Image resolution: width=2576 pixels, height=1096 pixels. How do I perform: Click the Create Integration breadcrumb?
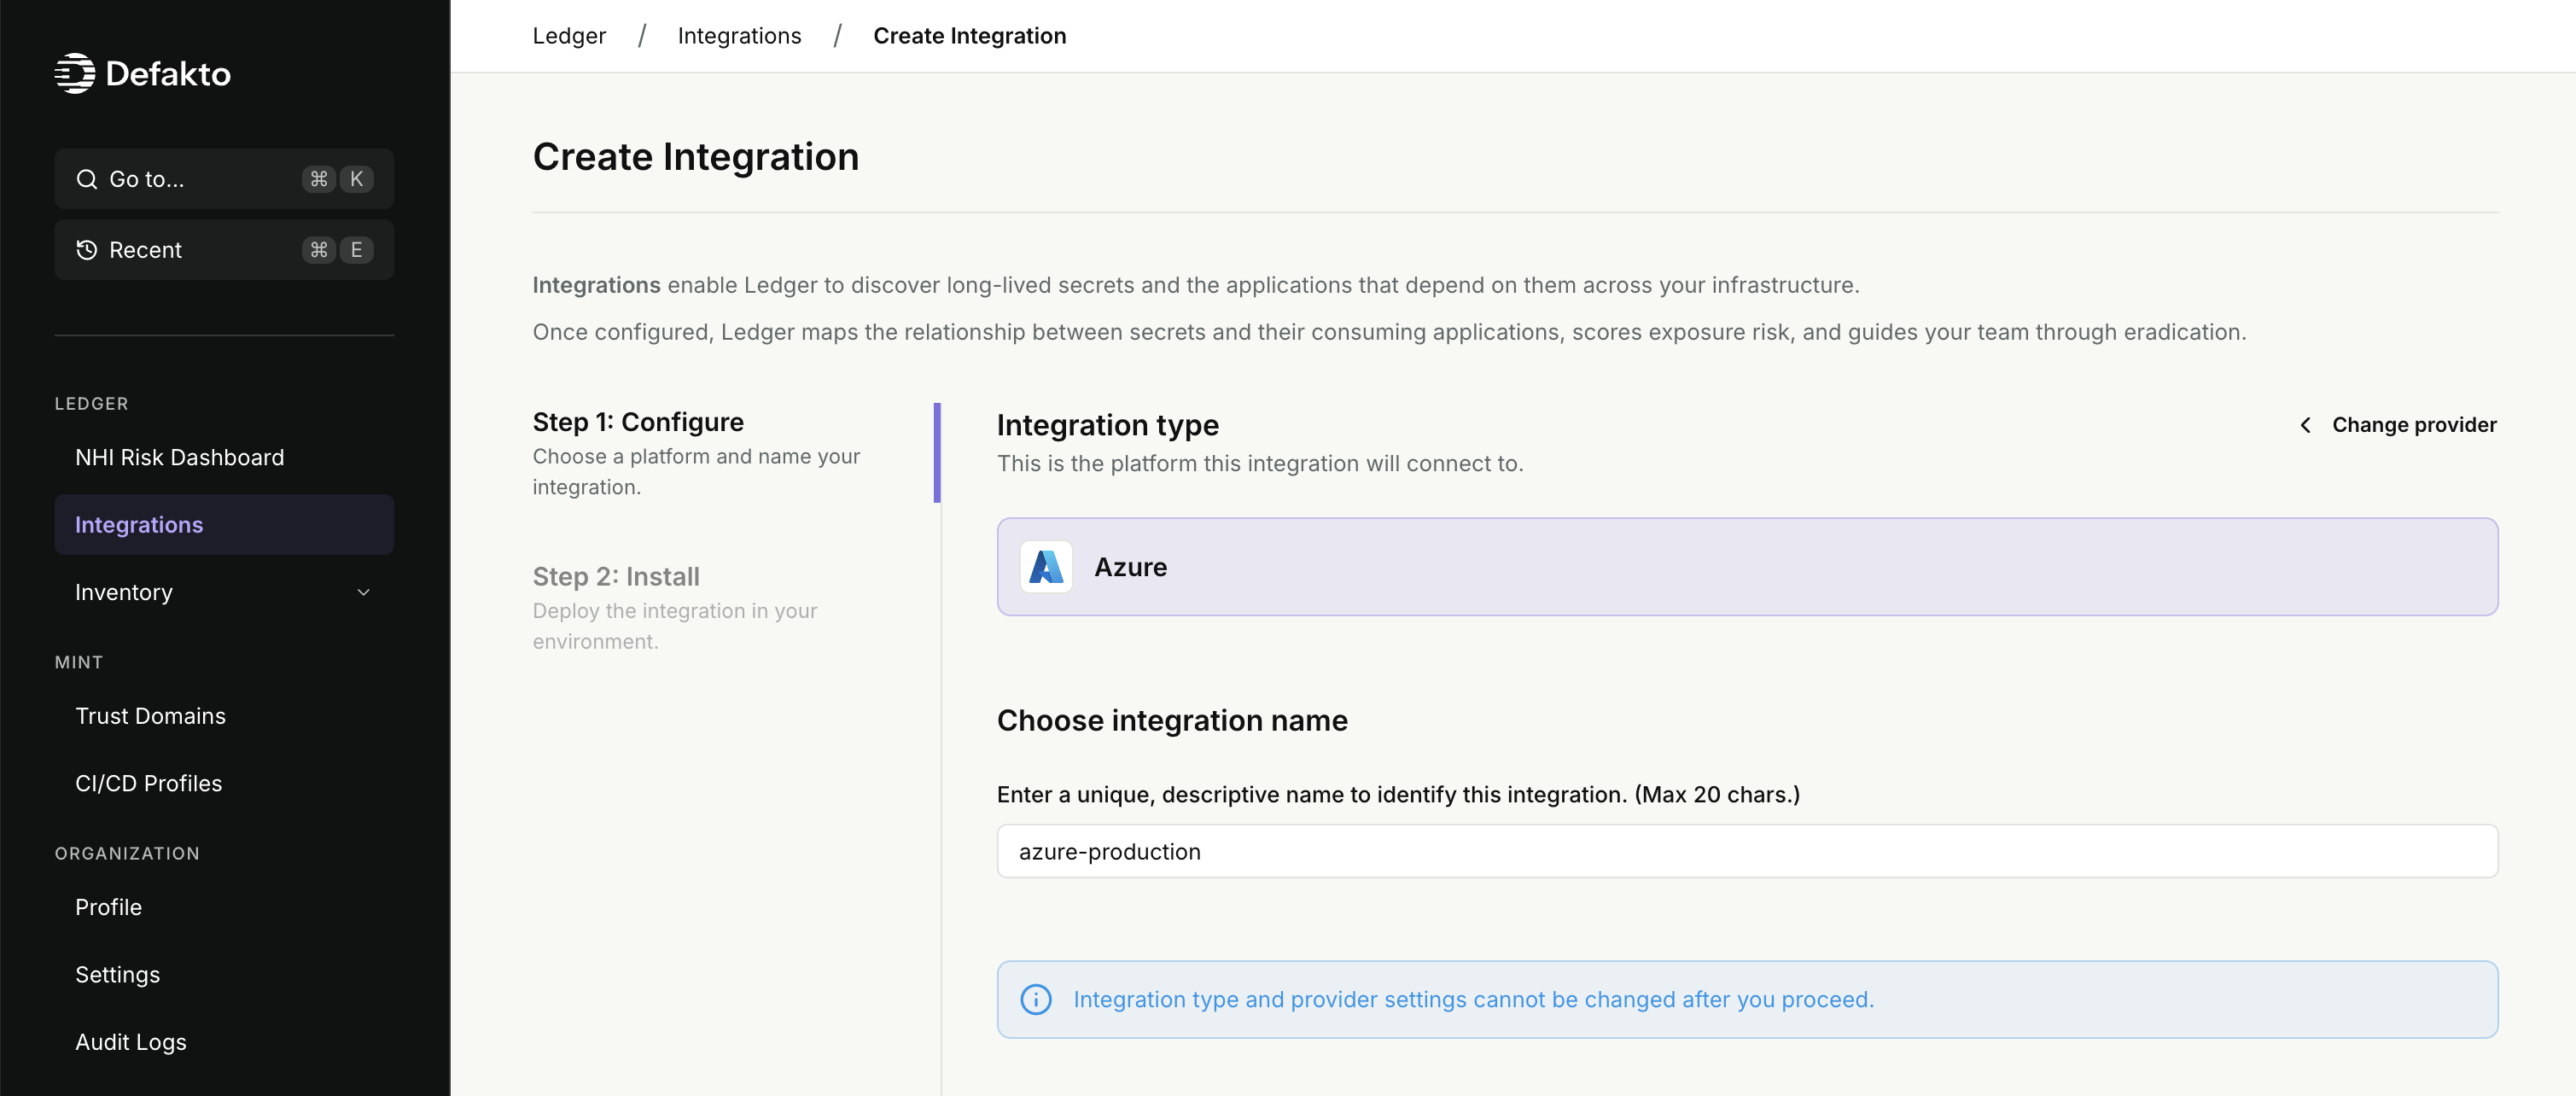tap(970, 36)
